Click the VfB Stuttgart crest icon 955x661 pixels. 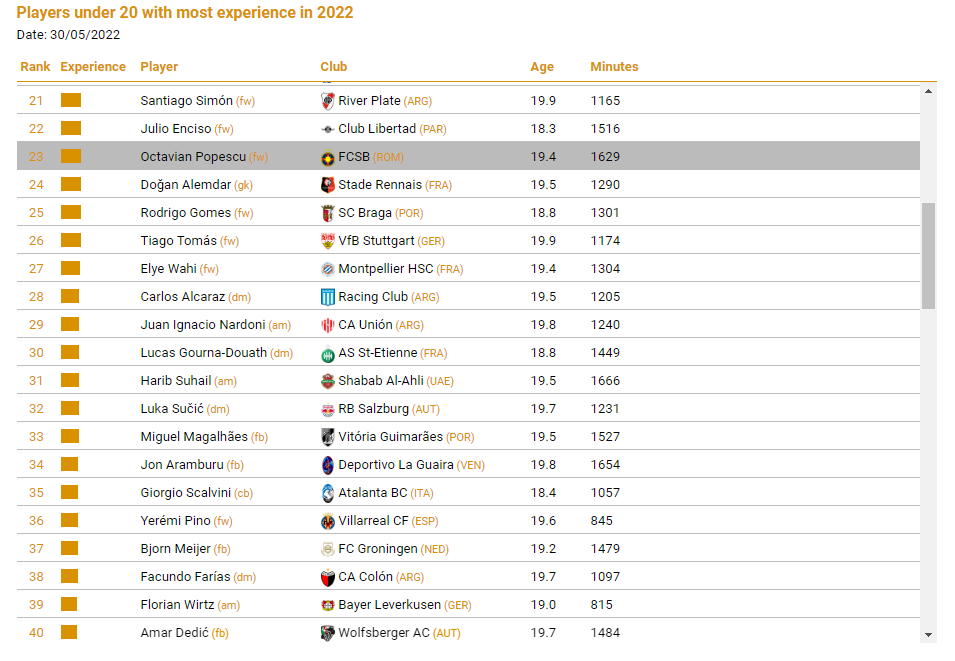pyautogui.click(x=328, y=241)
